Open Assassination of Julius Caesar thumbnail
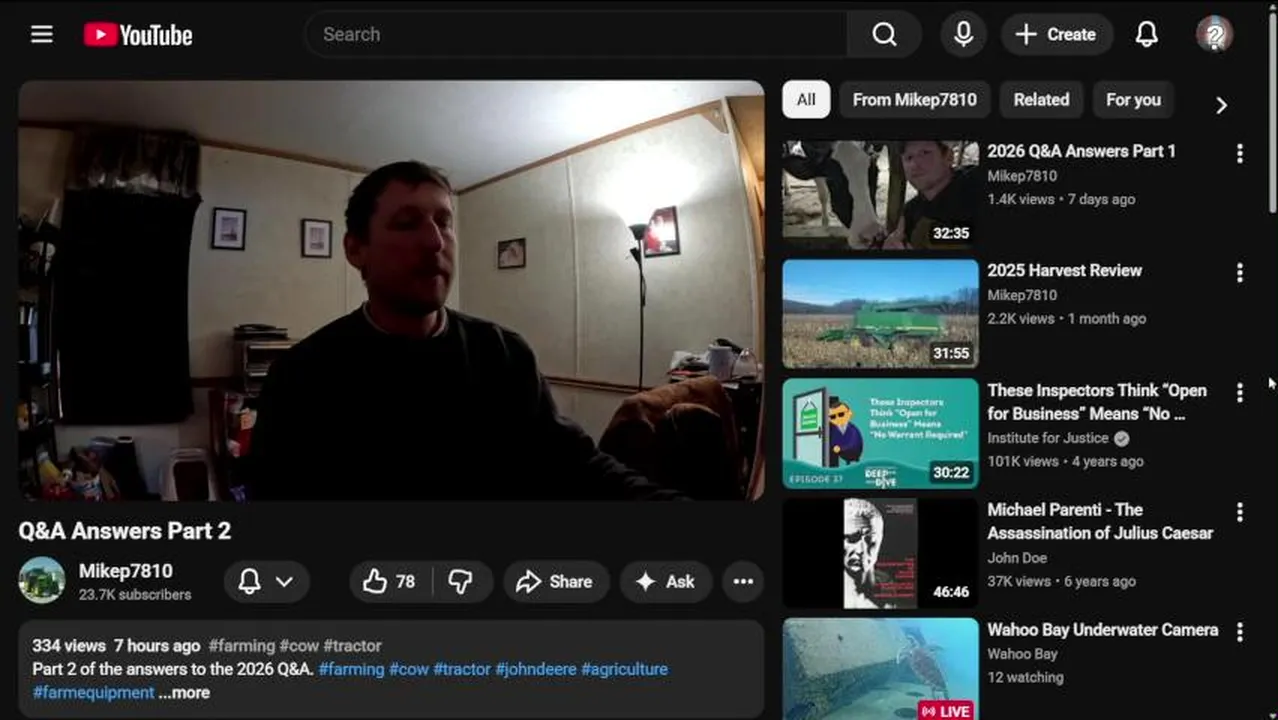Image resolution: width=1278 pixels, height=720 pixels. [880, 553]
